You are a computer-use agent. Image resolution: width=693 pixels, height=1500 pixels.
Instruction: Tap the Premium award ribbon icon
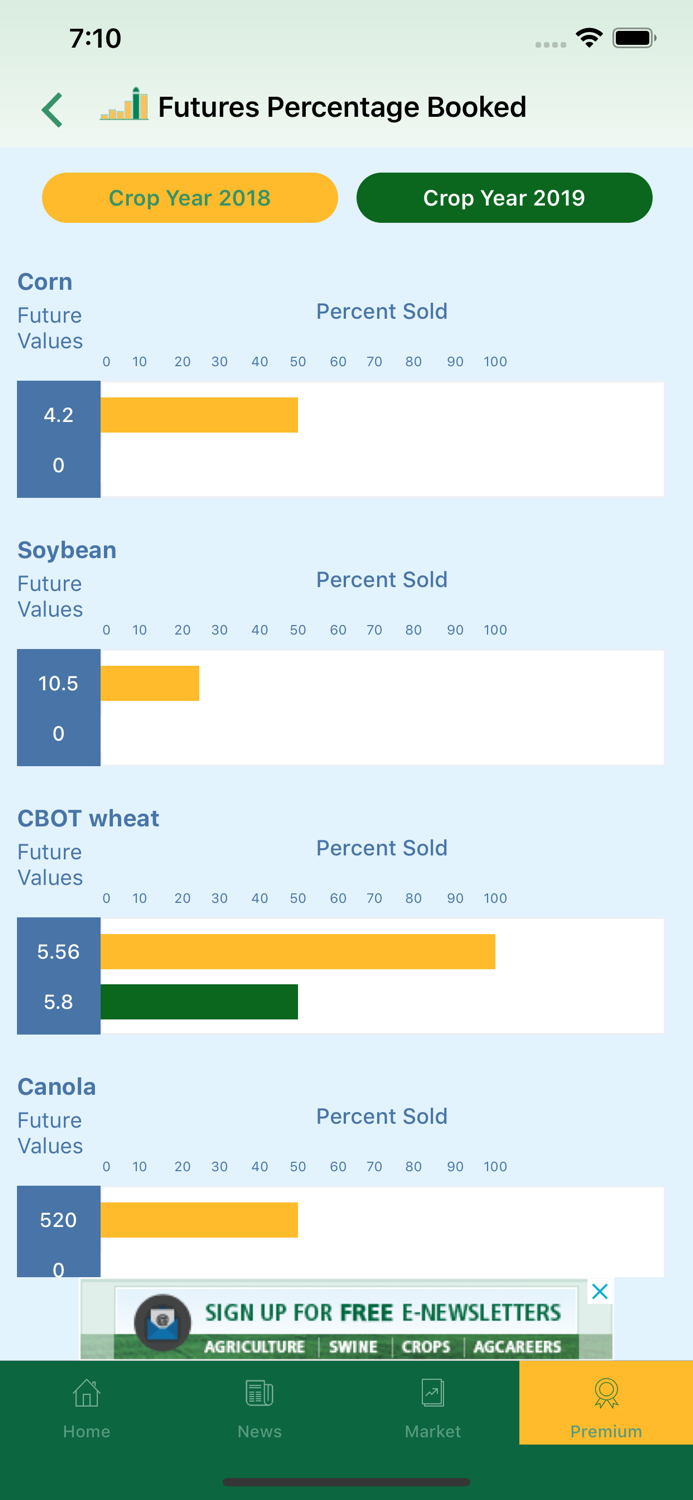[604, 1390]
